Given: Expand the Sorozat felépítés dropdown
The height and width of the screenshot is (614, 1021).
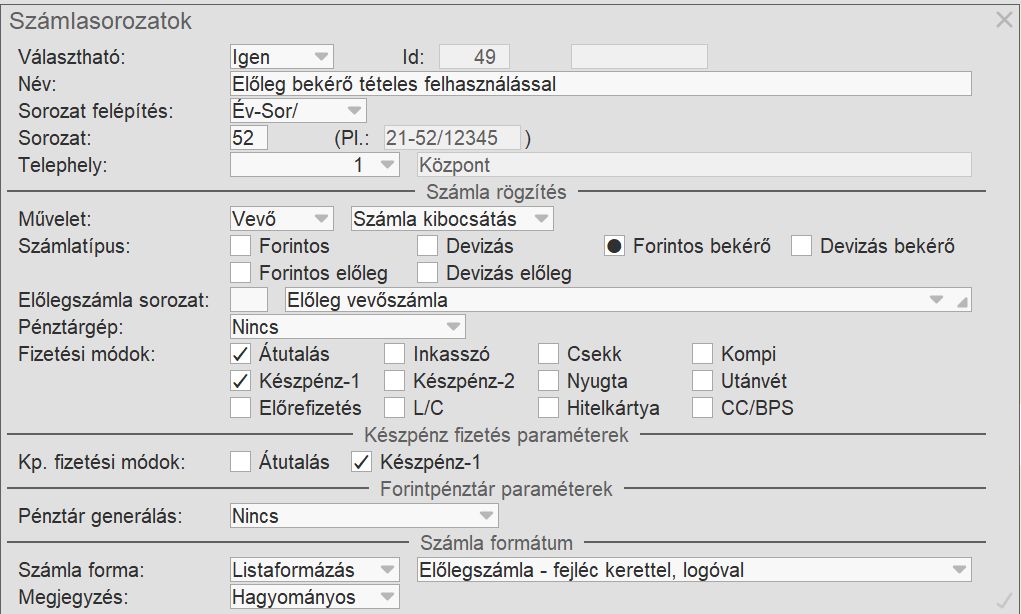Looking at the screenshot, I should 355,111.
